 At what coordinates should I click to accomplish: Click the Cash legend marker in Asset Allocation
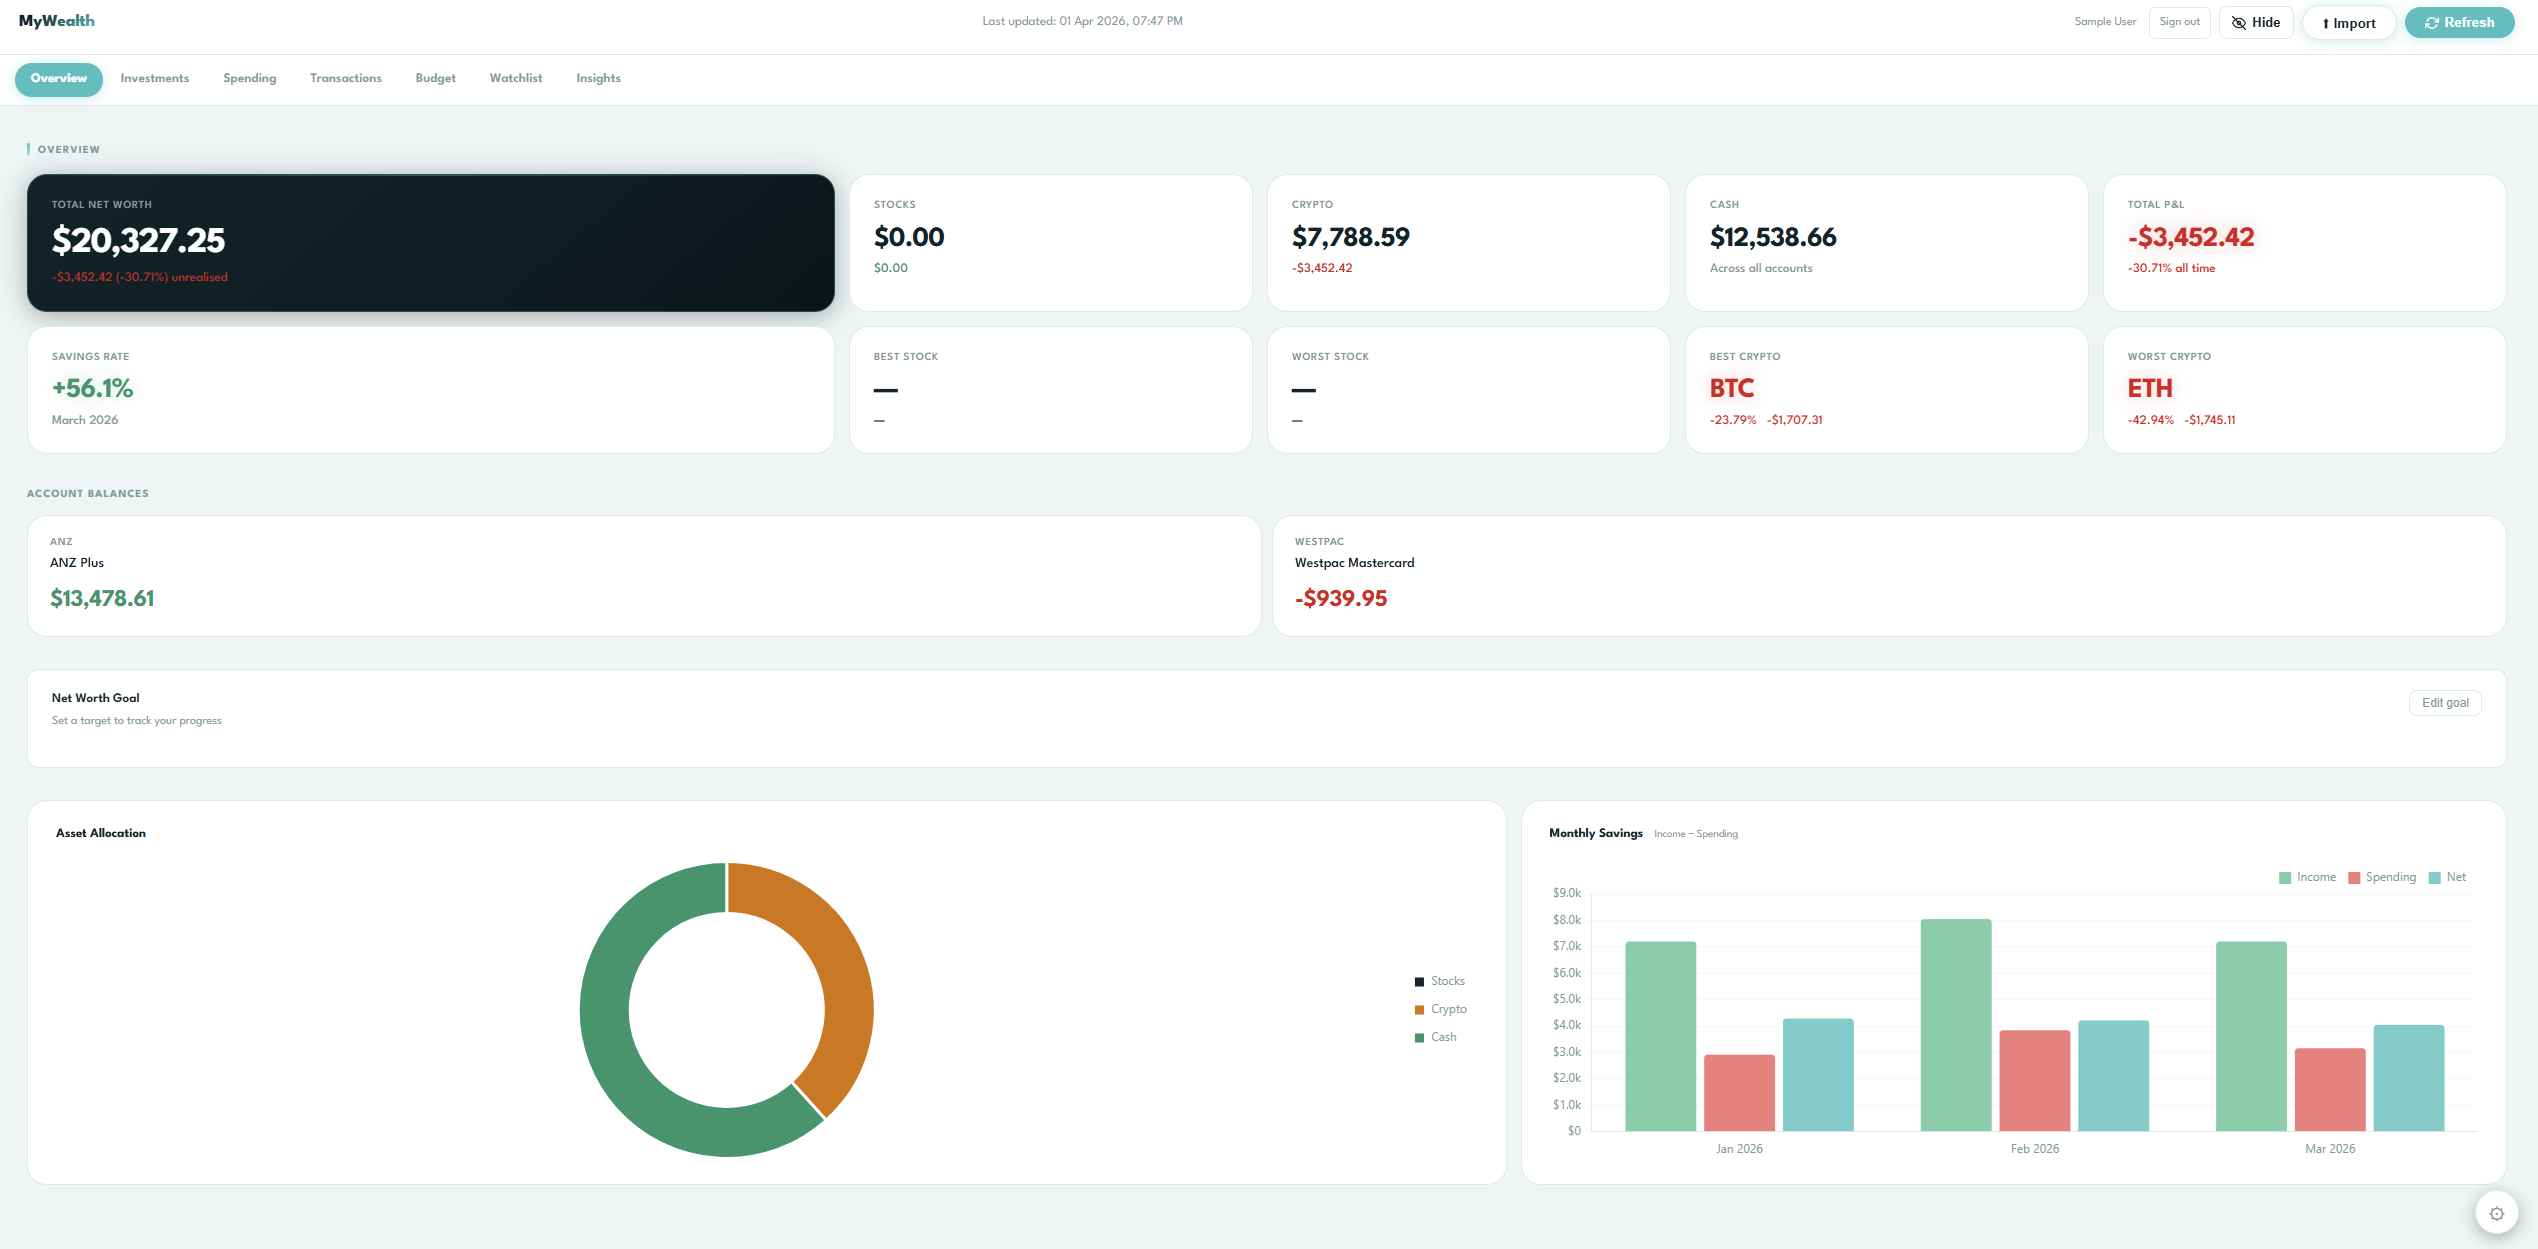(1419, 1036)
